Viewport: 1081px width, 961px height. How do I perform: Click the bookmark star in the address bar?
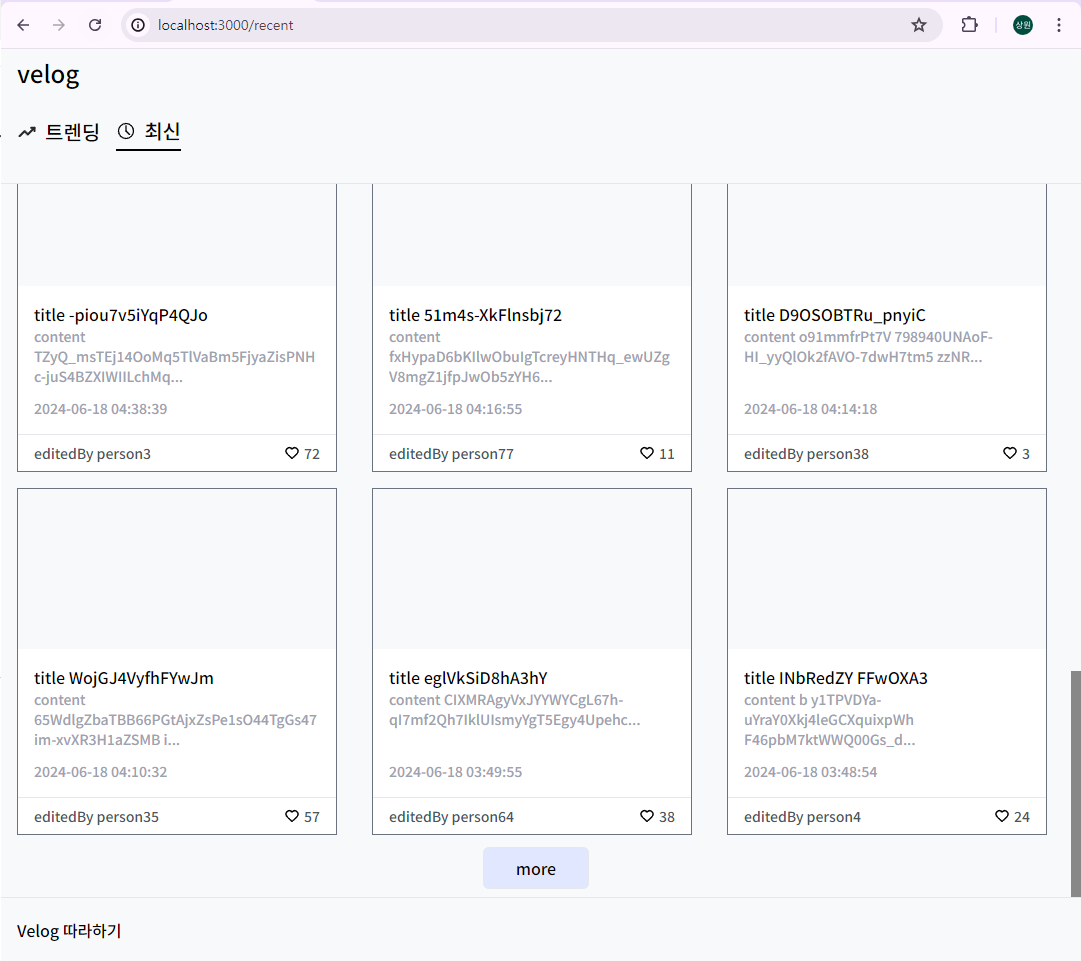pyautogui.click(x=918, y=25)
